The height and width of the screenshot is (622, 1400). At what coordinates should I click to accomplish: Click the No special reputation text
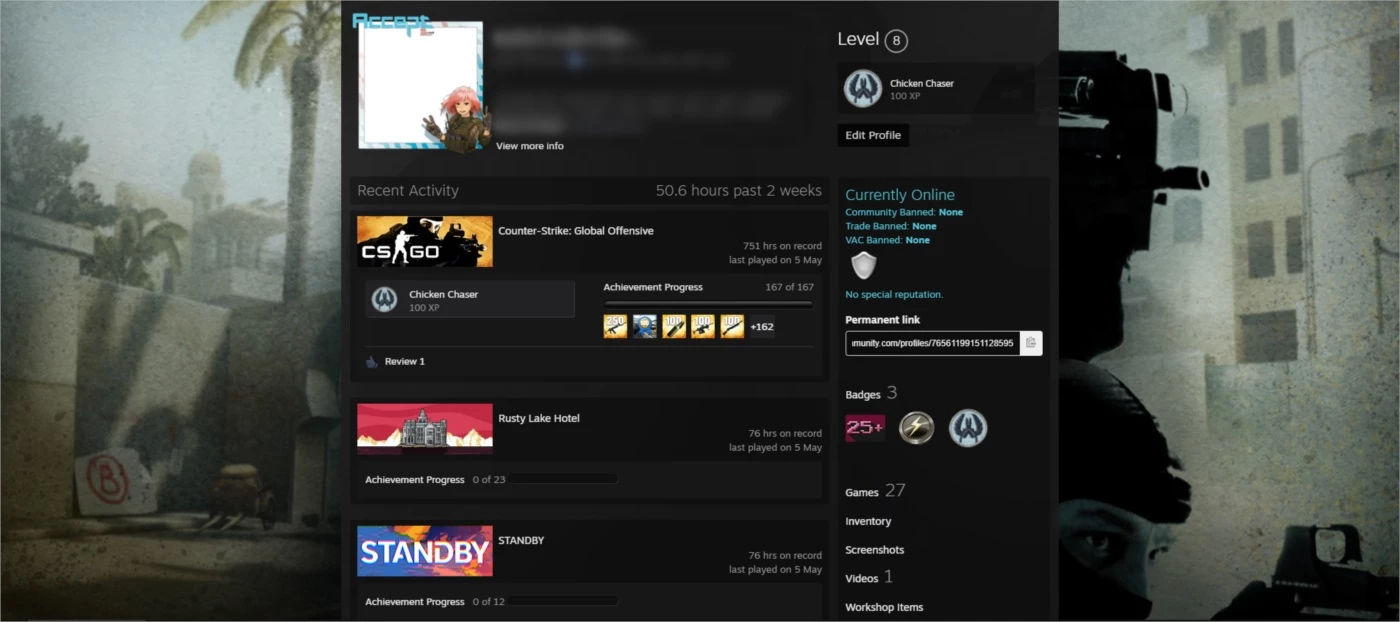[x=894, y=295]
